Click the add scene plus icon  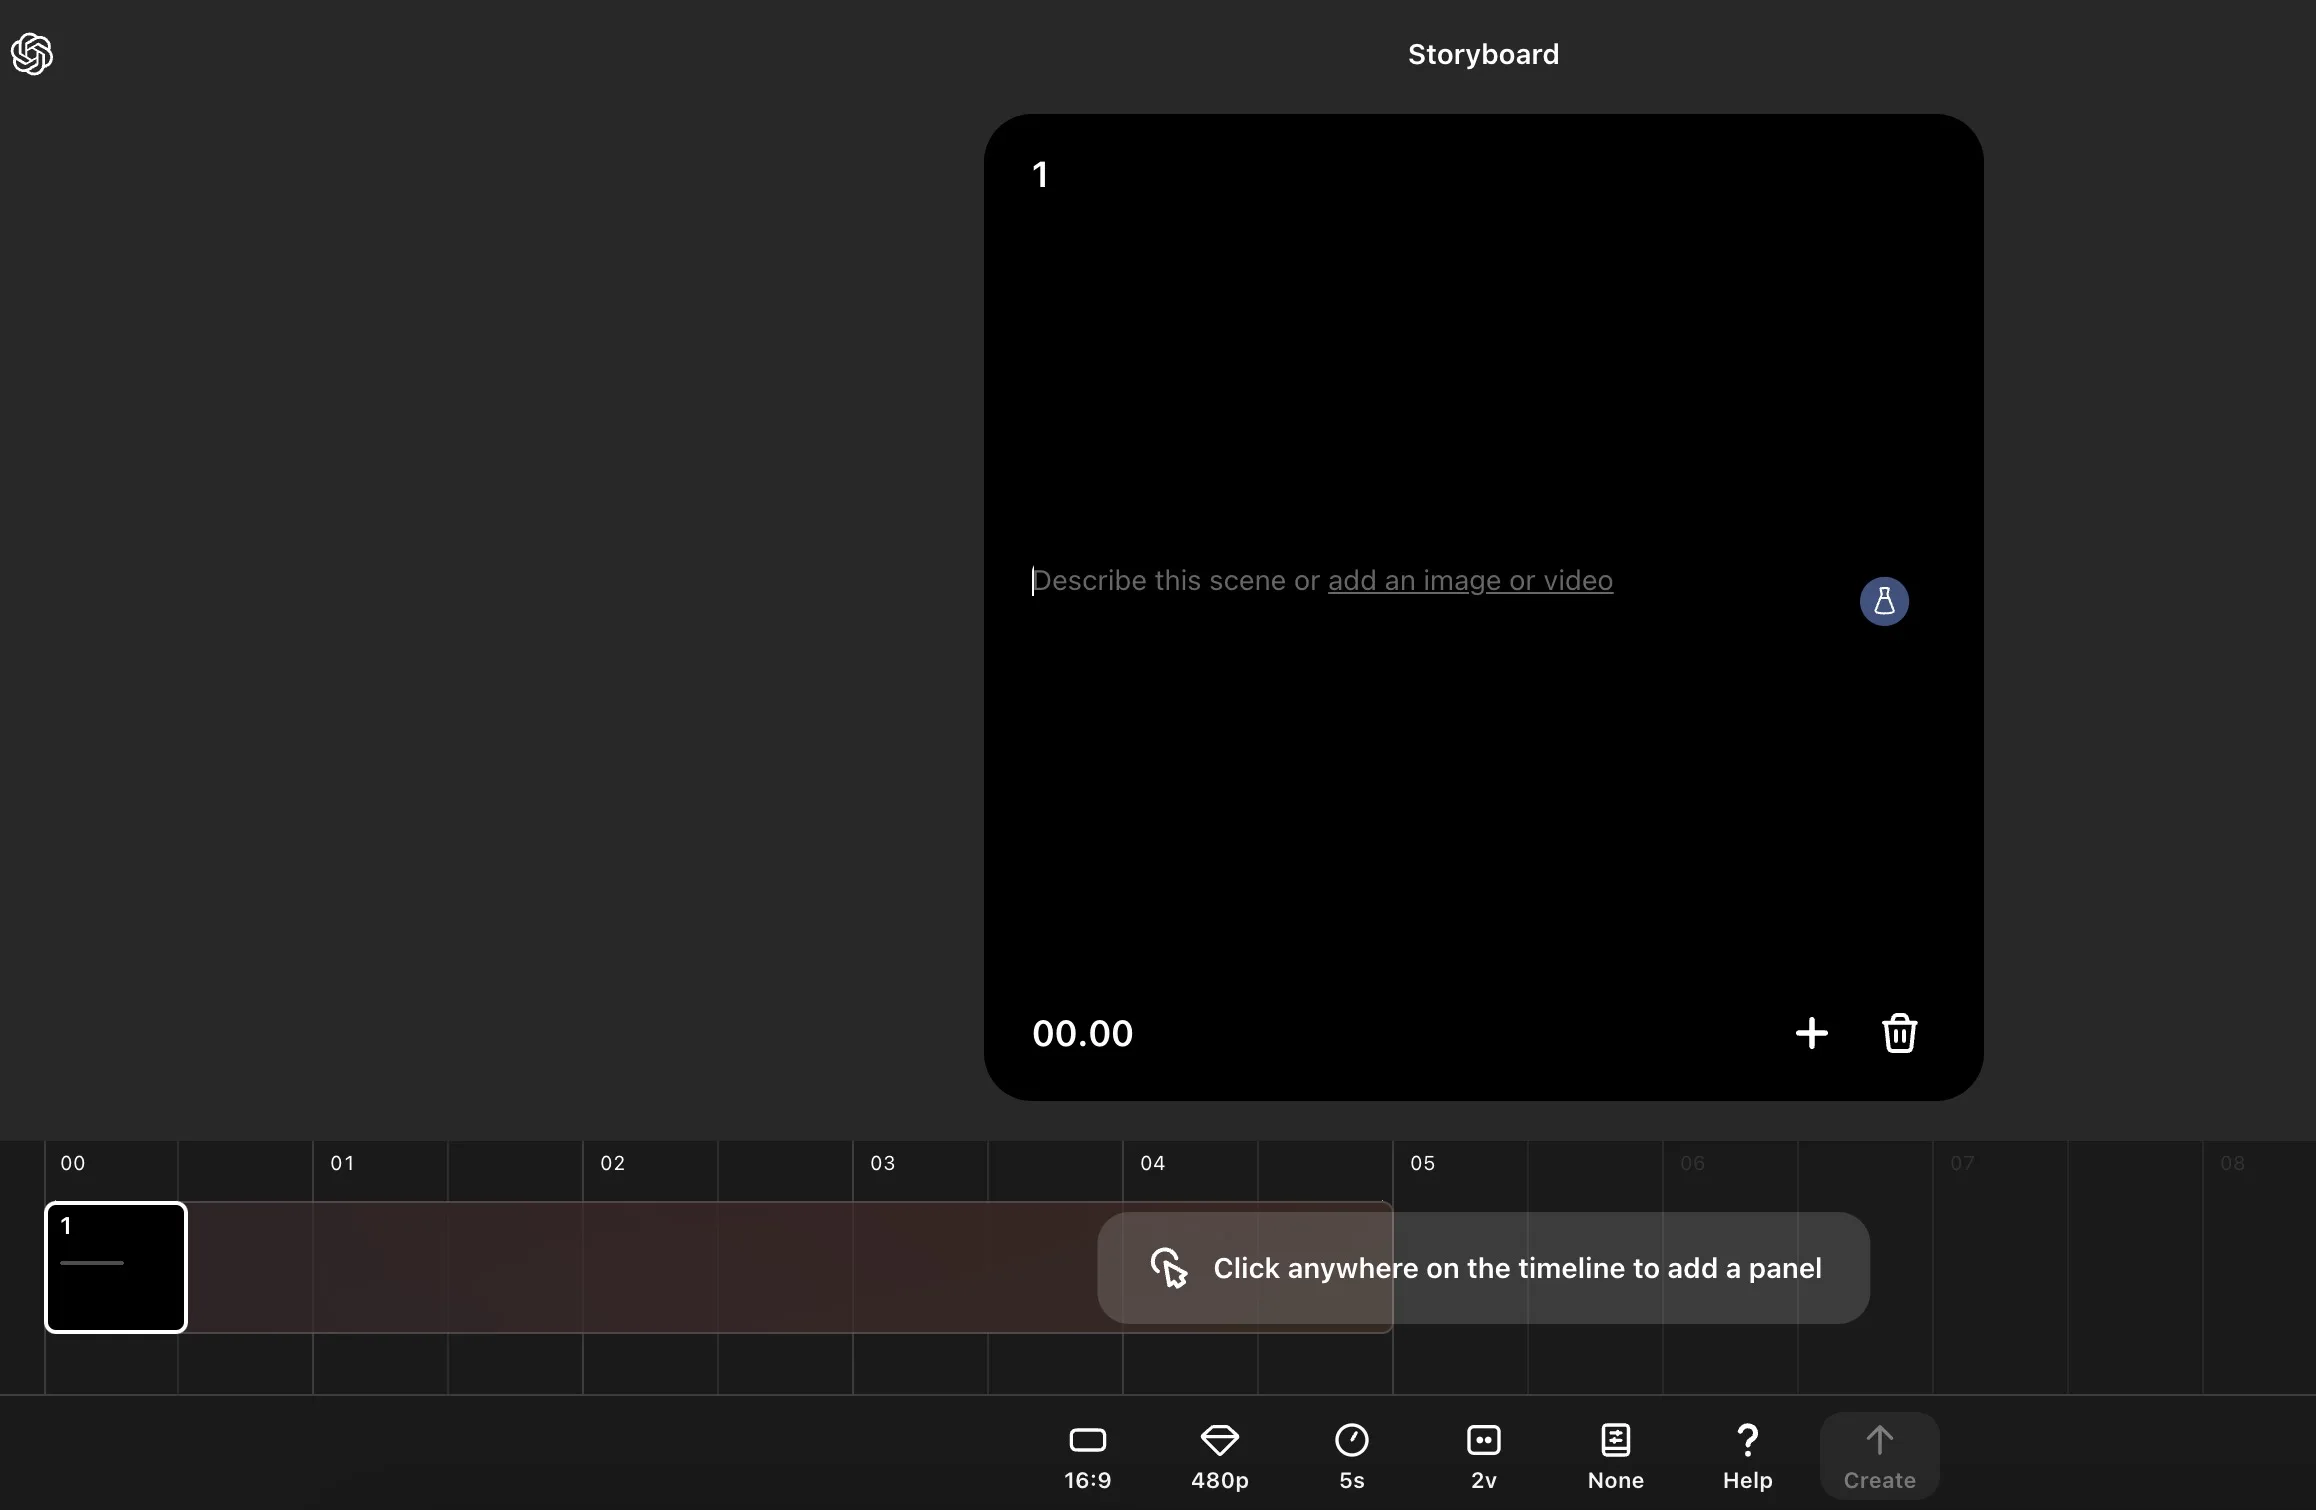coord(1811,1033)
